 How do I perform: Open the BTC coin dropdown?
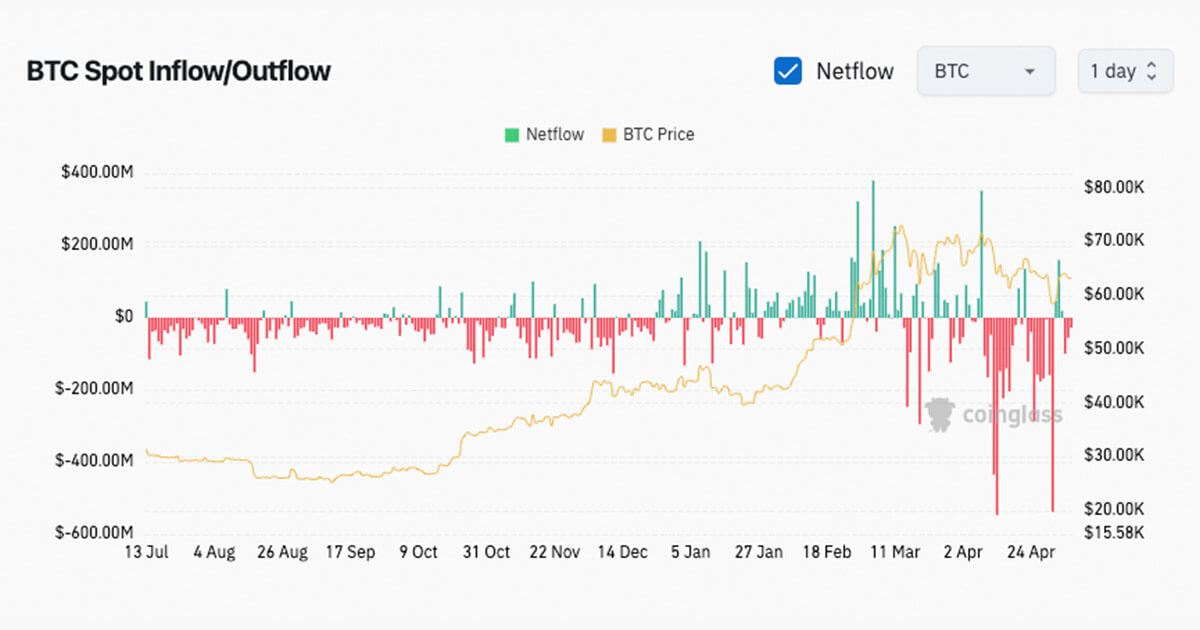click(x=985, y=71)
